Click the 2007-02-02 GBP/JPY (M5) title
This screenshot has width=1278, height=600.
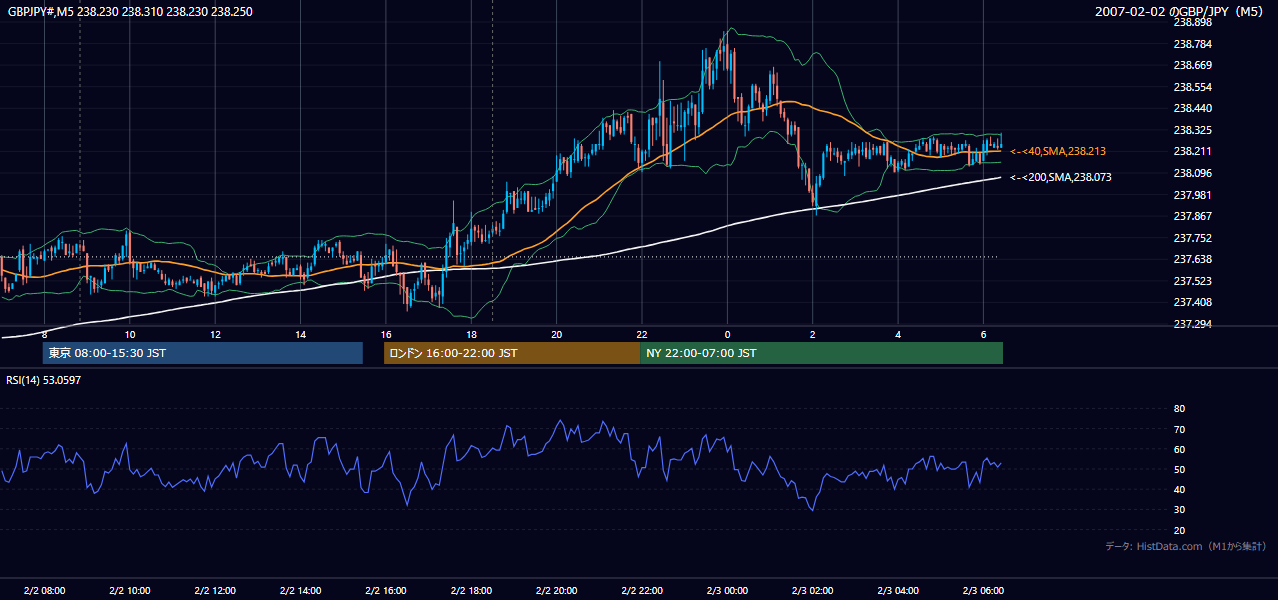click(x=1180, y=12)
